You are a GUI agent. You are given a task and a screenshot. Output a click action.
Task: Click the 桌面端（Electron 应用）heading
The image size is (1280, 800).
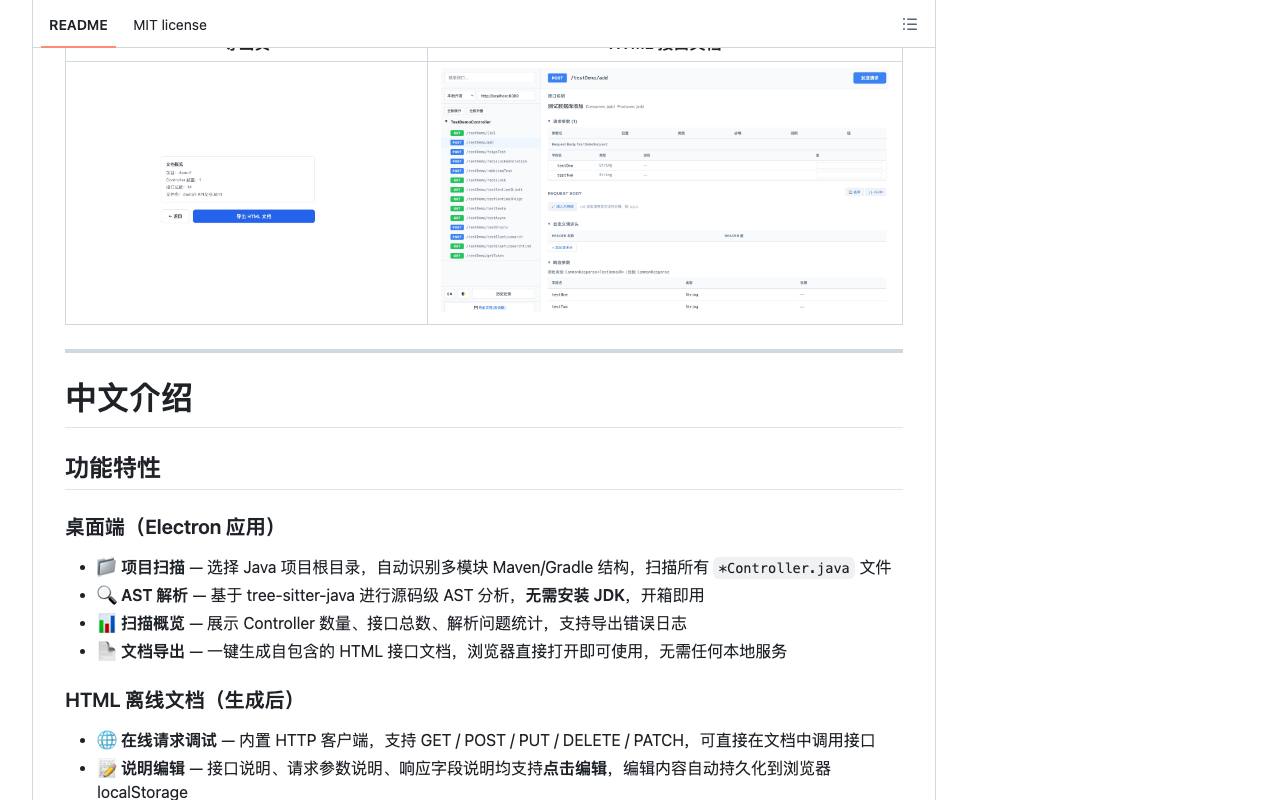[x=174, y=527]
